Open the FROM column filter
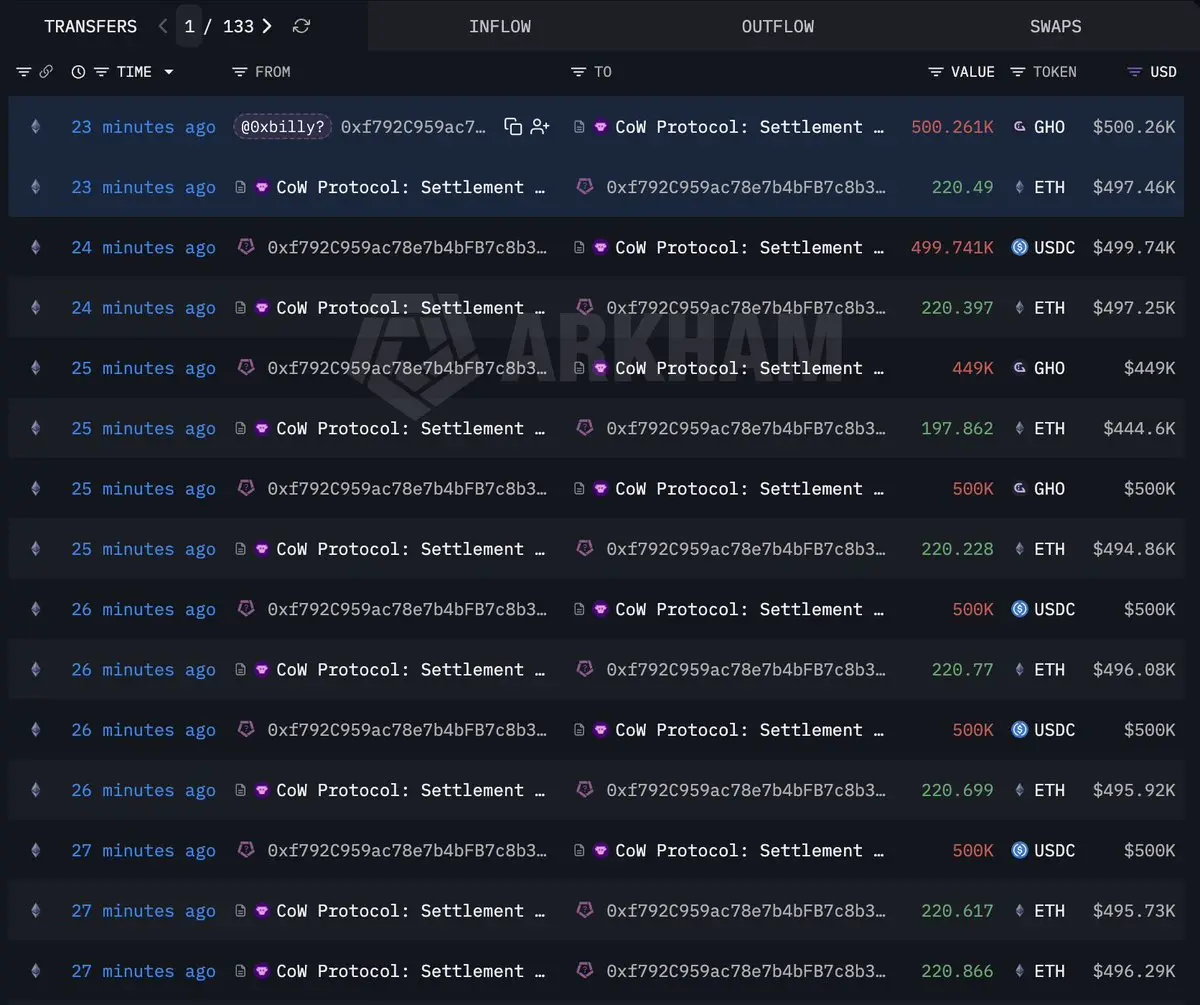 pyautogui.click(x=239, y=72)
